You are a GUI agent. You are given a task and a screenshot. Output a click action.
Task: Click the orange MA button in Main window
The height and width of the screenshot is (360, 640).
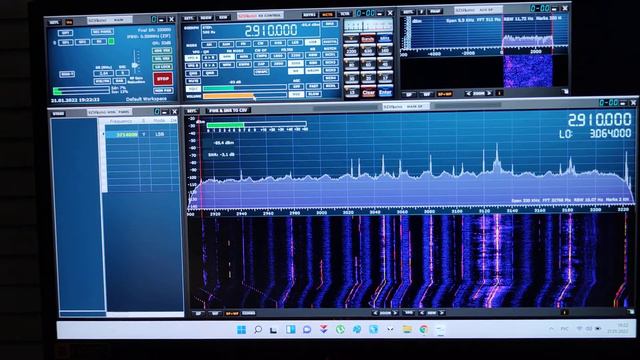click(69, 22)
